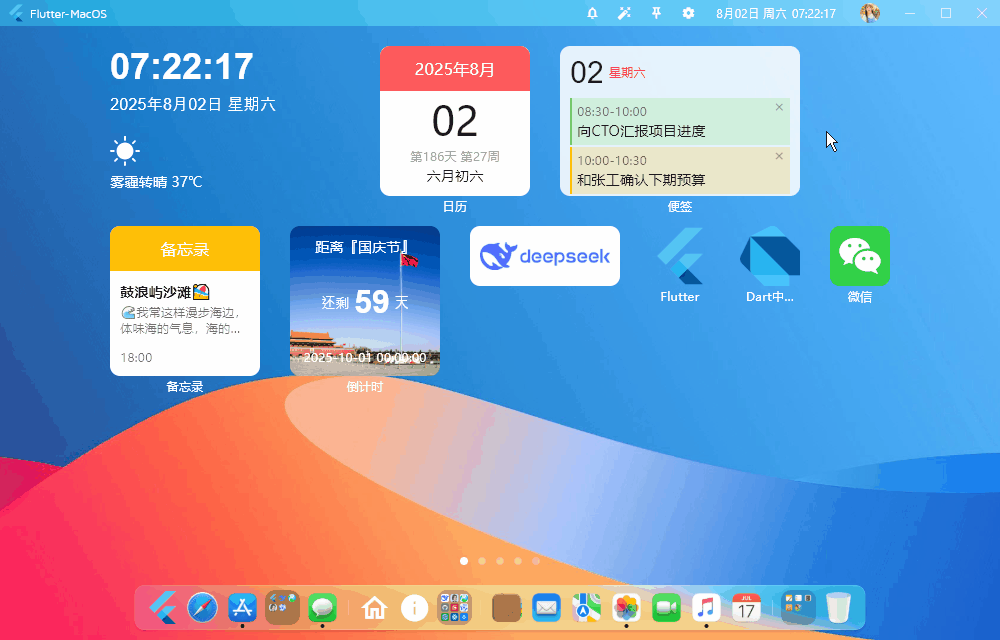The height and width of the screenshot is (640, 1000).
Task: Open the user avatar menu
Action: [x=870, y=13]
